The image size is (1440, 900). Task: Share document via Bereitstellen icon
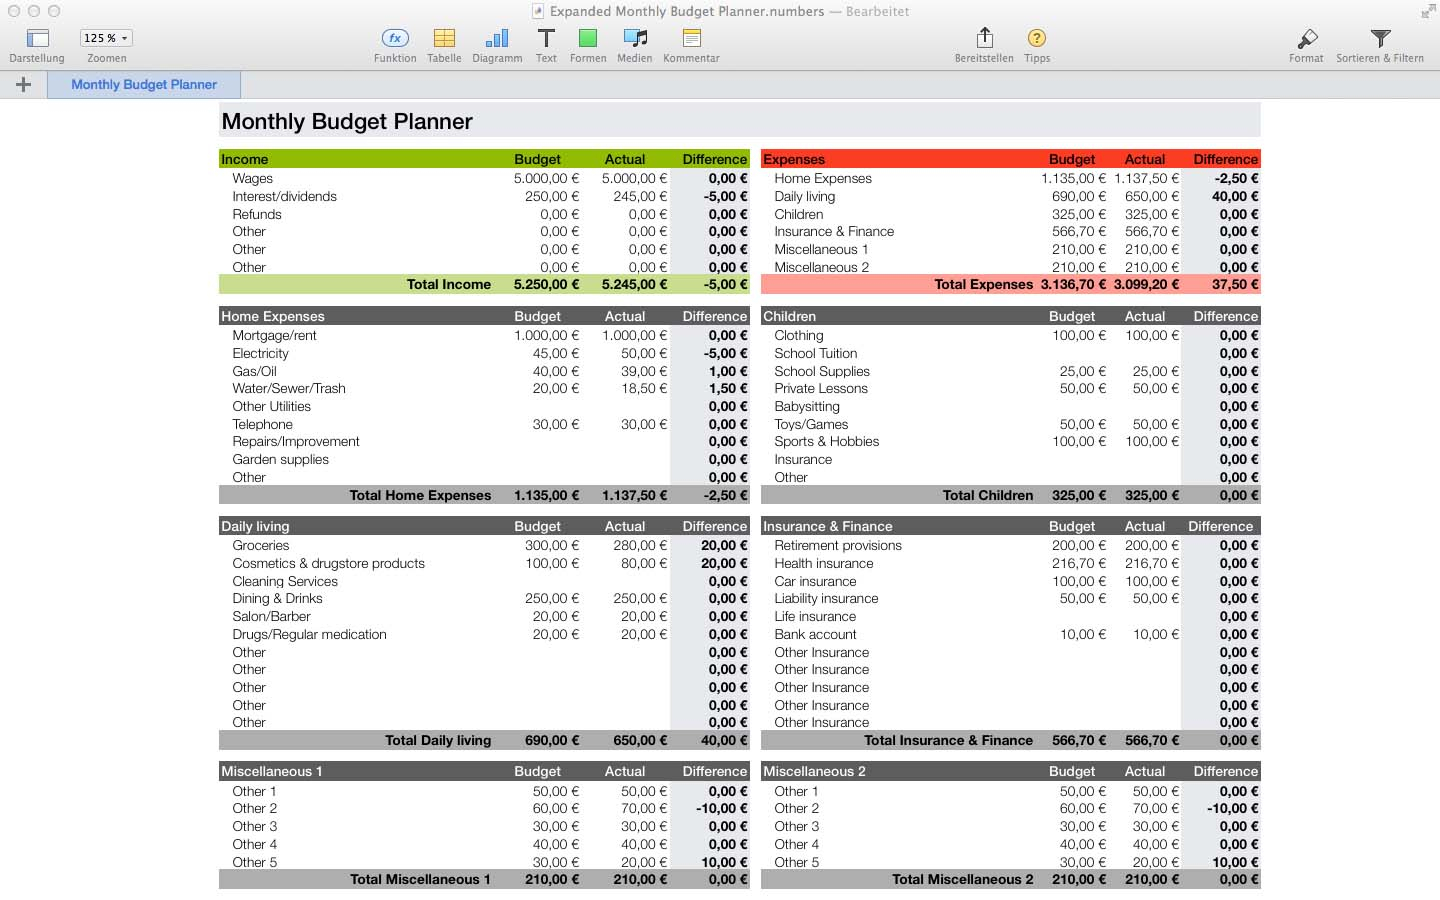[x=984, y=39]
